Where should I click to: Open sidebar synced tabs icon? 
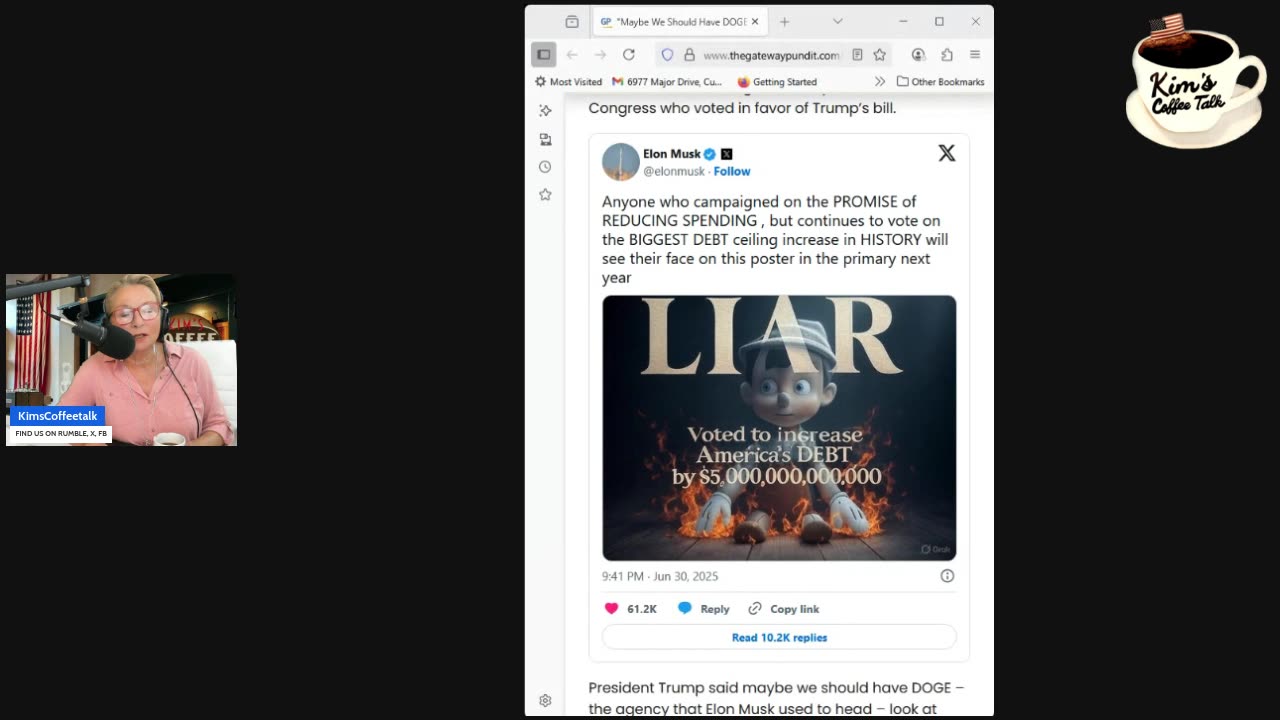click(x=545, y=139)
